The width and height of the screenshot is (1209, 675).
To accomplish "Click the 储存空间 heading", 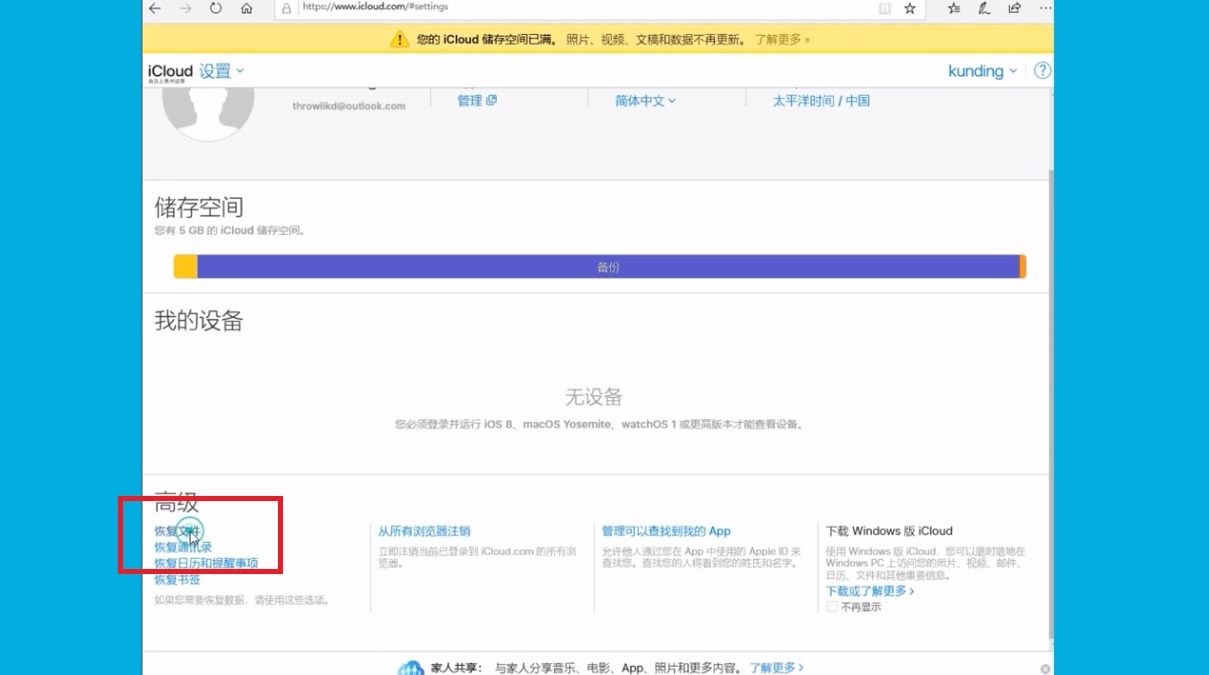I will click(199, 207).
